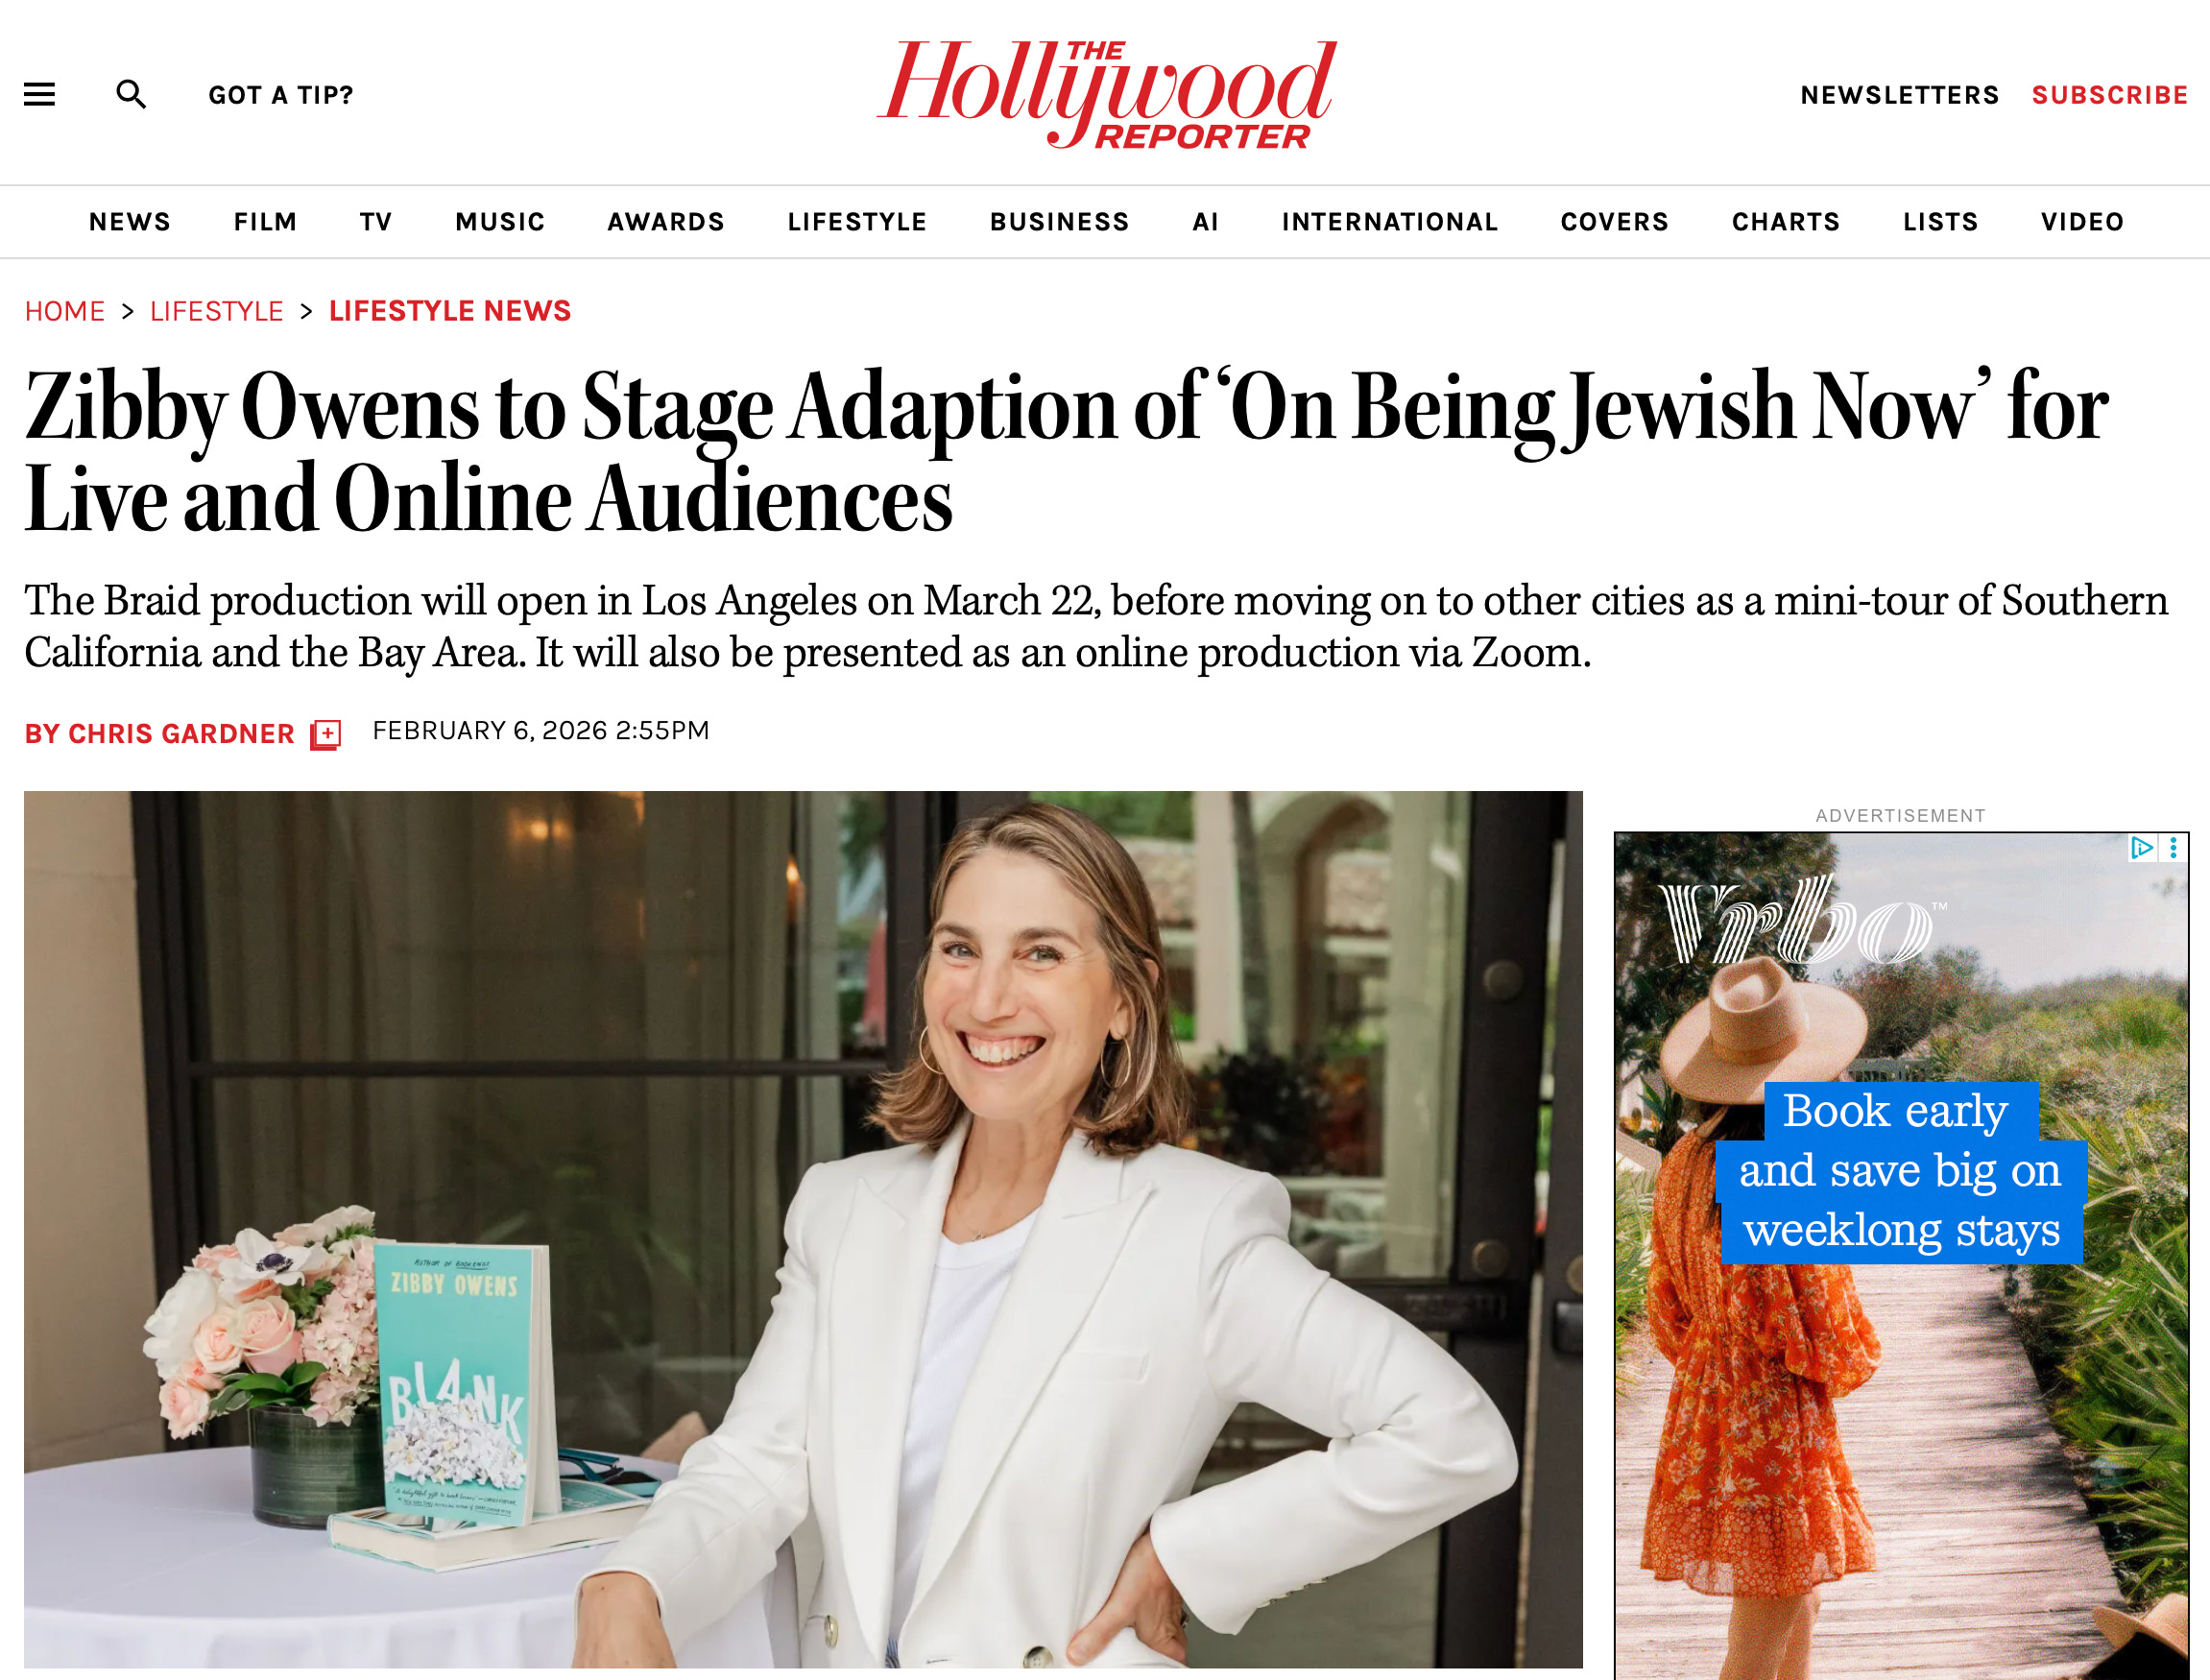Open the ad options three-dot icon
This screenshot has width=2210, height=1680.
2173,848
